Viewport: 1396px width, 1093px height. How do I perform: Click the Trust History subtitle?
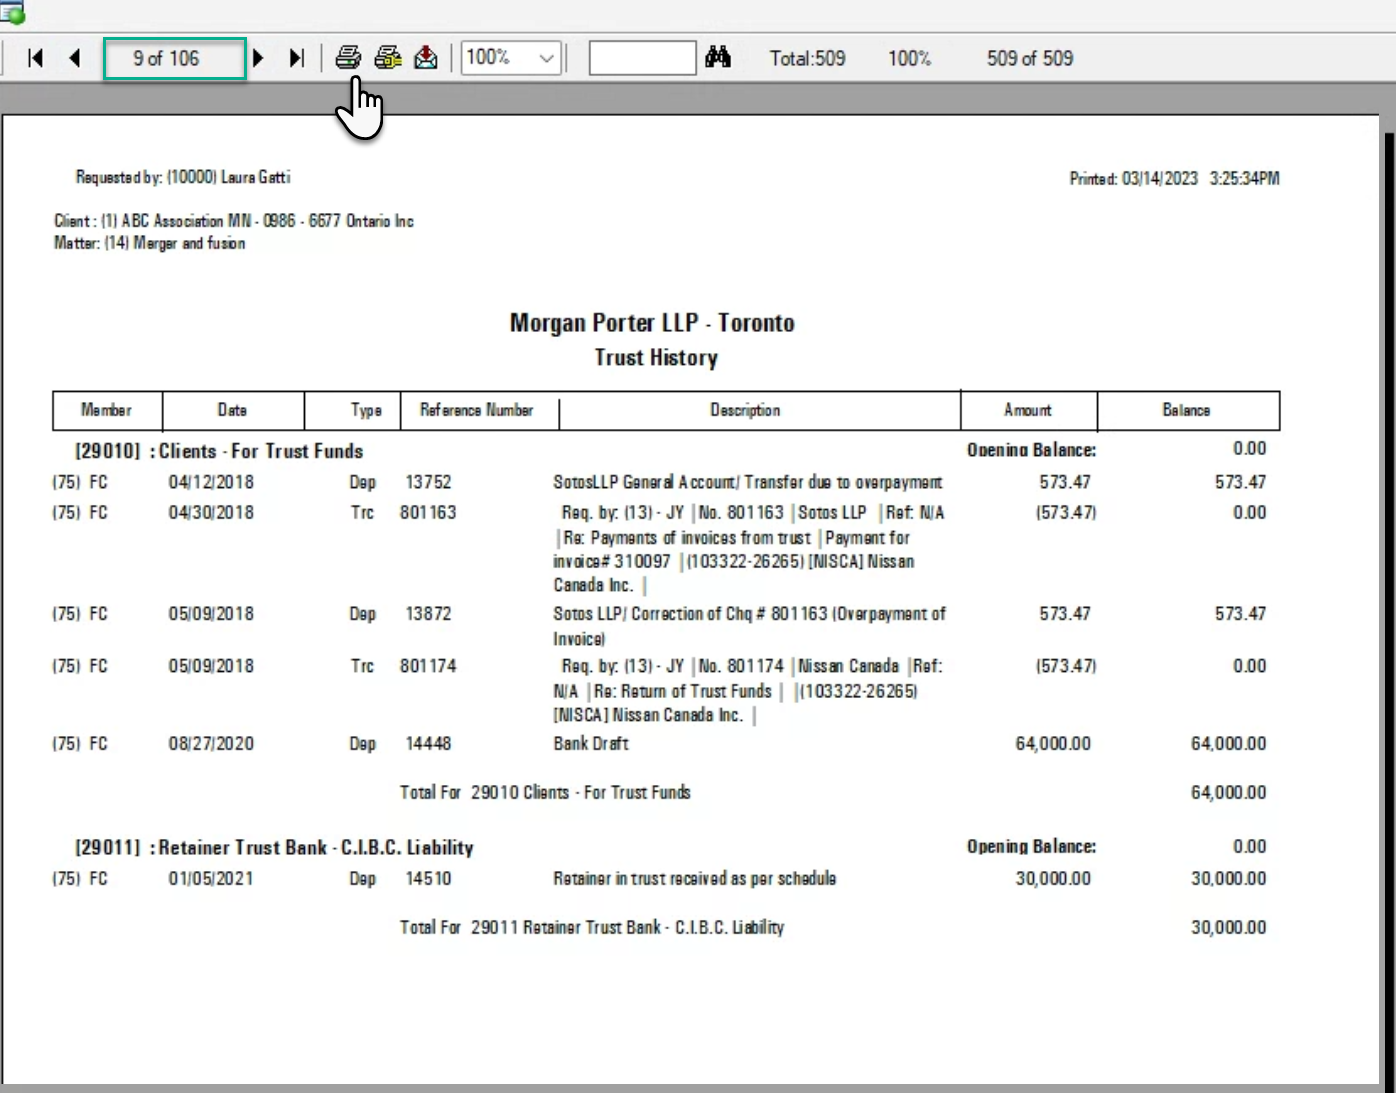click(x=656, y=358)
